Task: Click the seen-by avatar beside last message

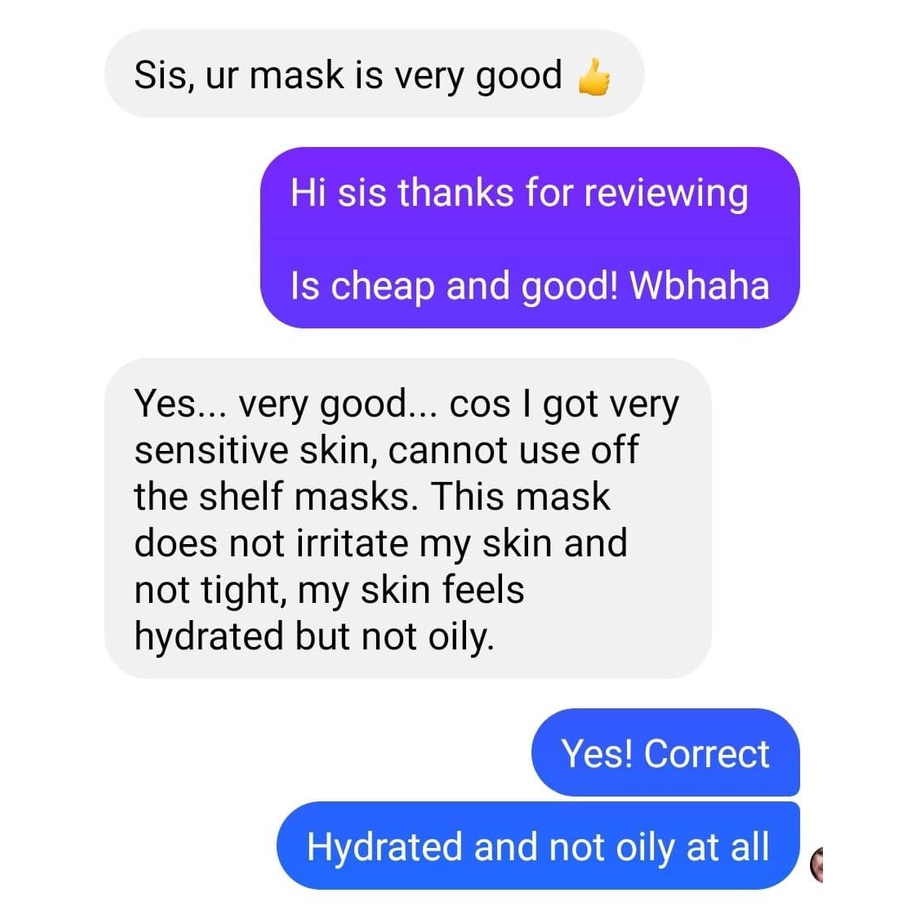Action: [x=816, y=865]
